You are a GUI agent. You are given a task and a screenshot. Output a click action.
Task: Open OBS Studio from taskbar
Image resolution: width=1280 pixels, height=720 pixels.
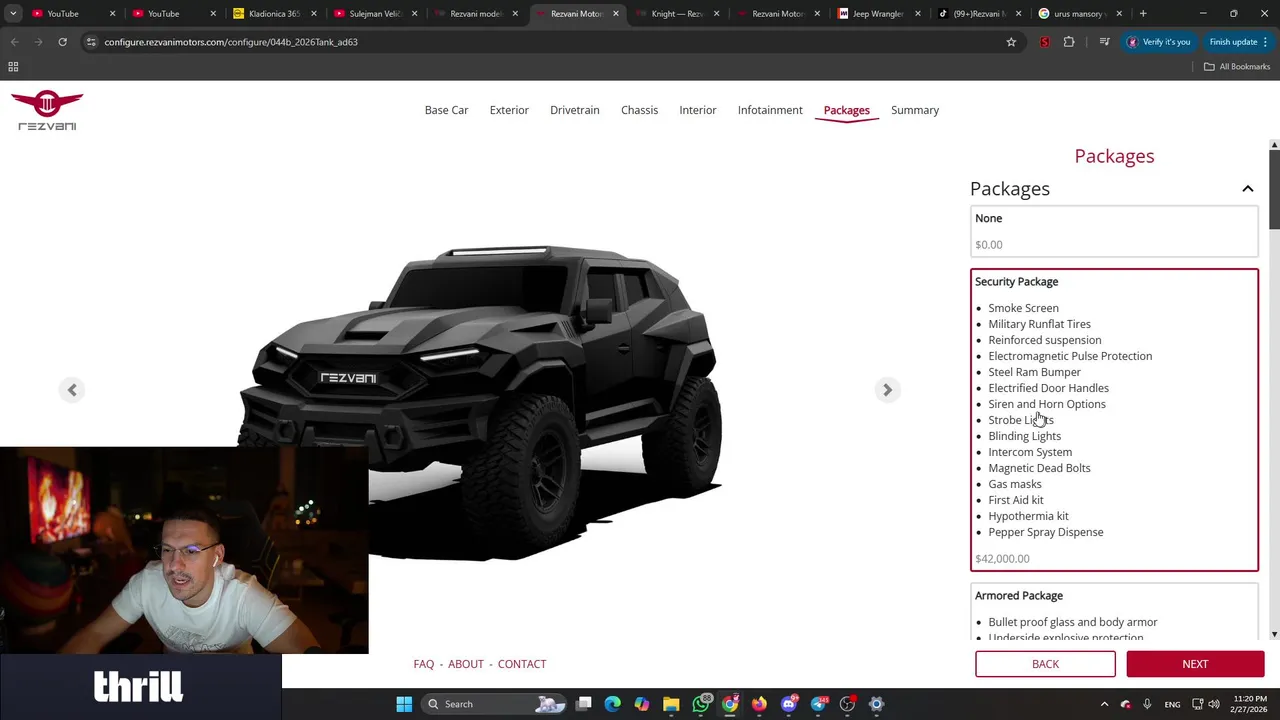[848, 704]
